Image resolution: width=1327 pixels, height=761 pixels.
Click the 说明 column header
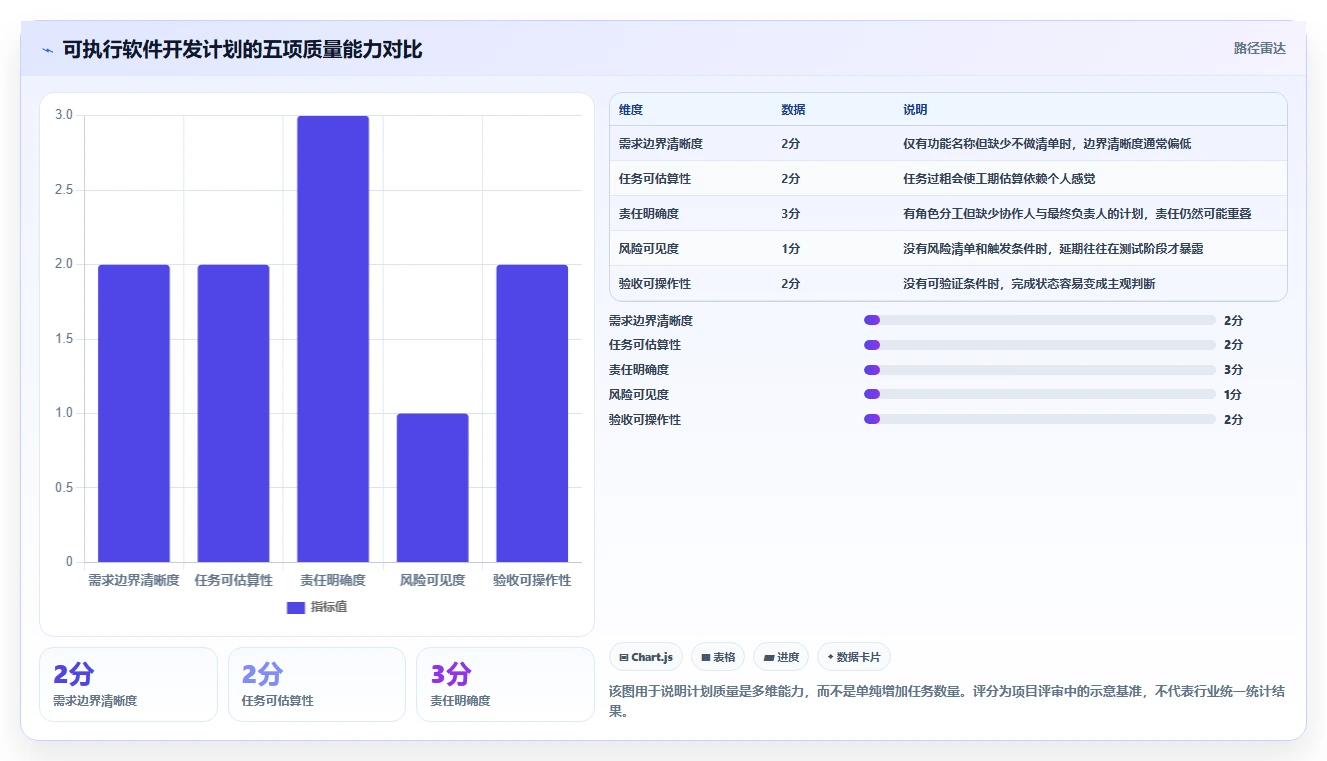click(915, 109)
